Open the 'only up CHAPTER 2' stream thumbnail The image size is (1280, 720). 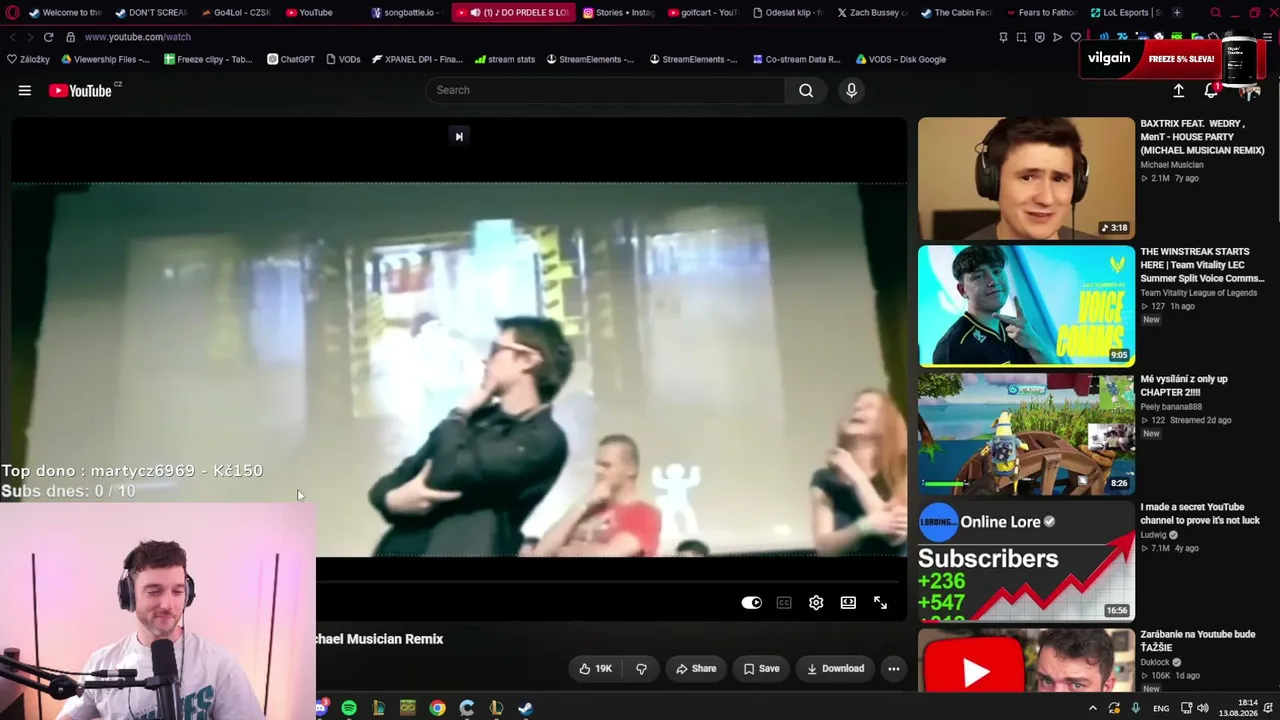tap(1026, 434)
